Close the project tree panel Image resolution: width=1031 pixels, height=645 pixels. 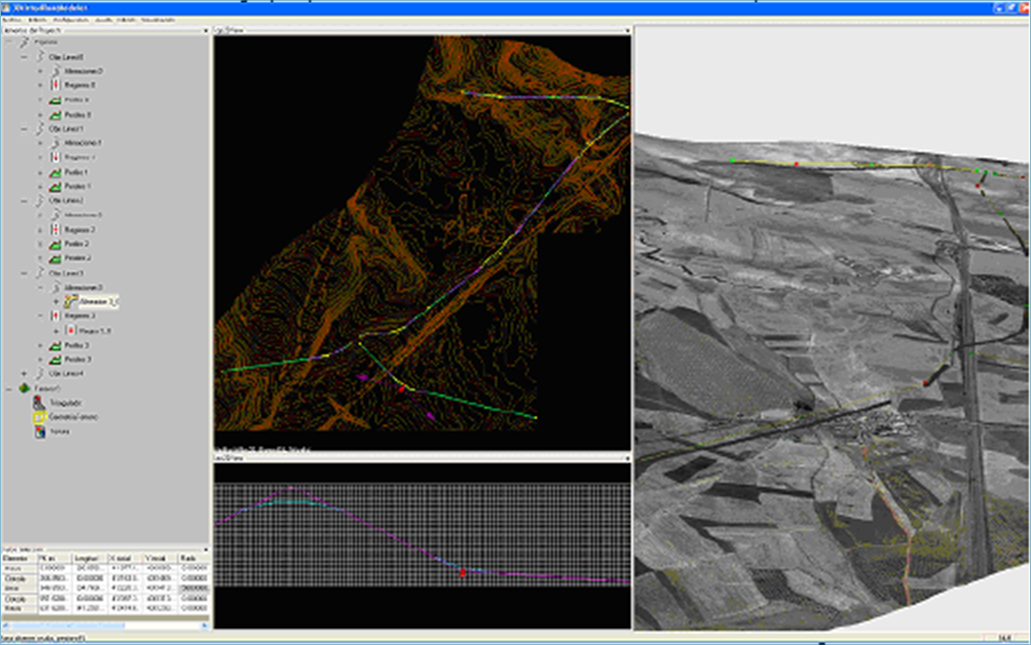coord(206,31)
